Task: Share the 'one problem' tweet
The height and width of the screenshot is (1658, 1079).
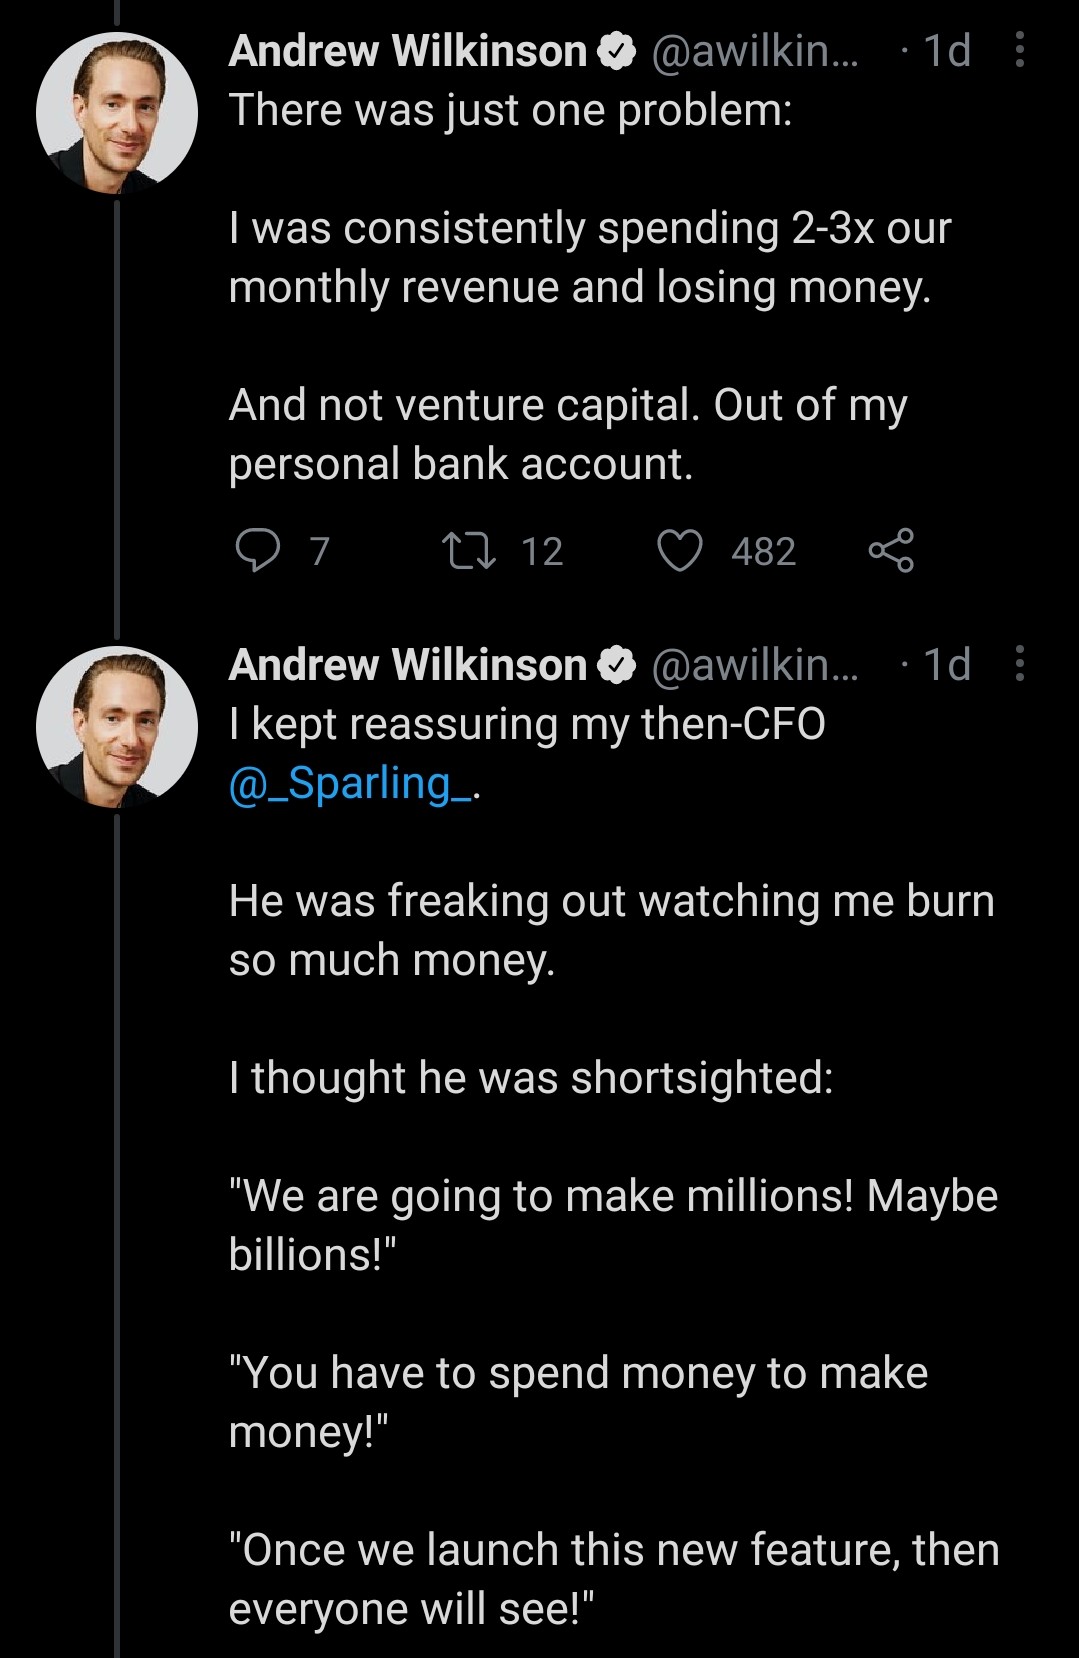Action: coord(891,551)
